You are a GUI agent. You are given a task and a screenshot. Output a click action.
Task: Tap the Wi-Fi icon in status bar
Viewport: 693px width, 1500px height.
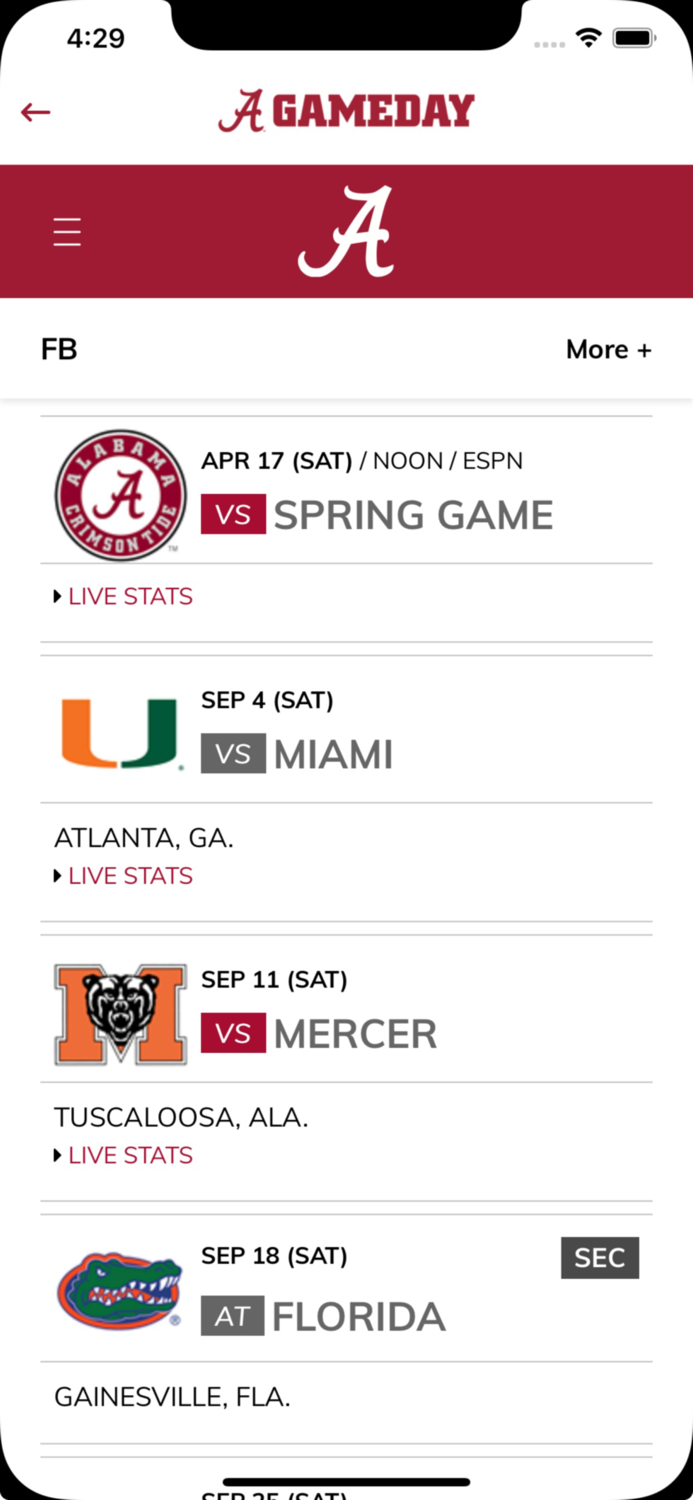pyautogui.click(x=588, y=37)
